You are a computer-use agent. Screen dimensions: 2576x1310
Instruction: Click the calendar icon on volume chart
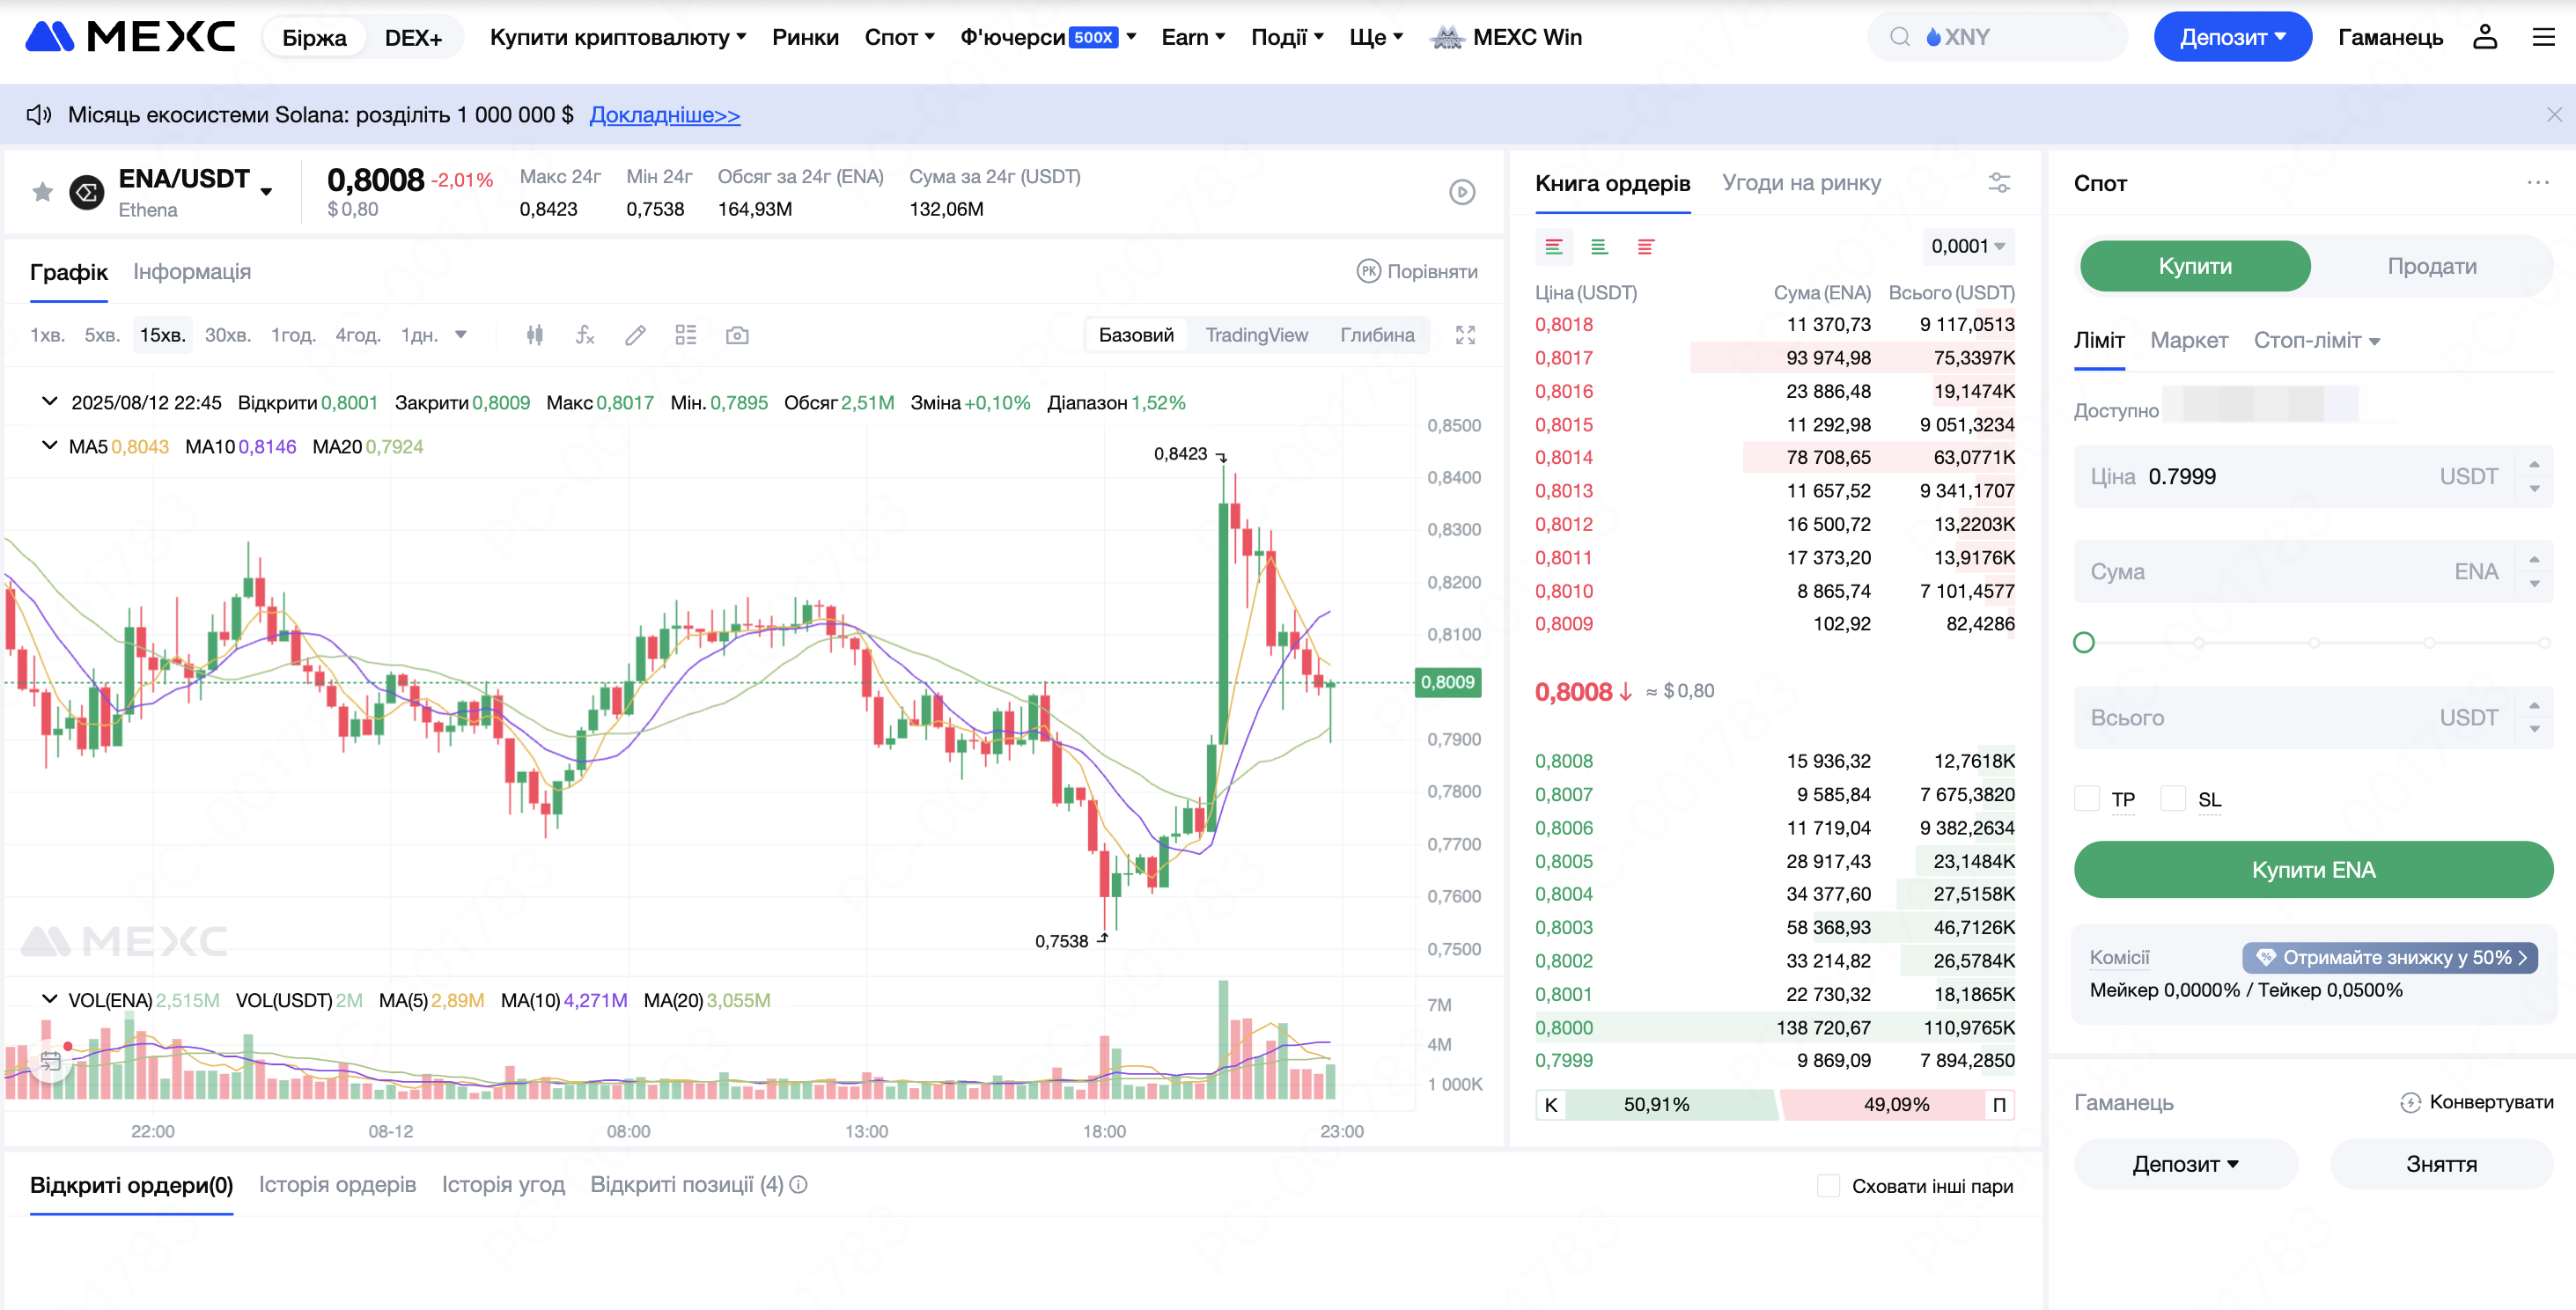[x=50, y=1062]
